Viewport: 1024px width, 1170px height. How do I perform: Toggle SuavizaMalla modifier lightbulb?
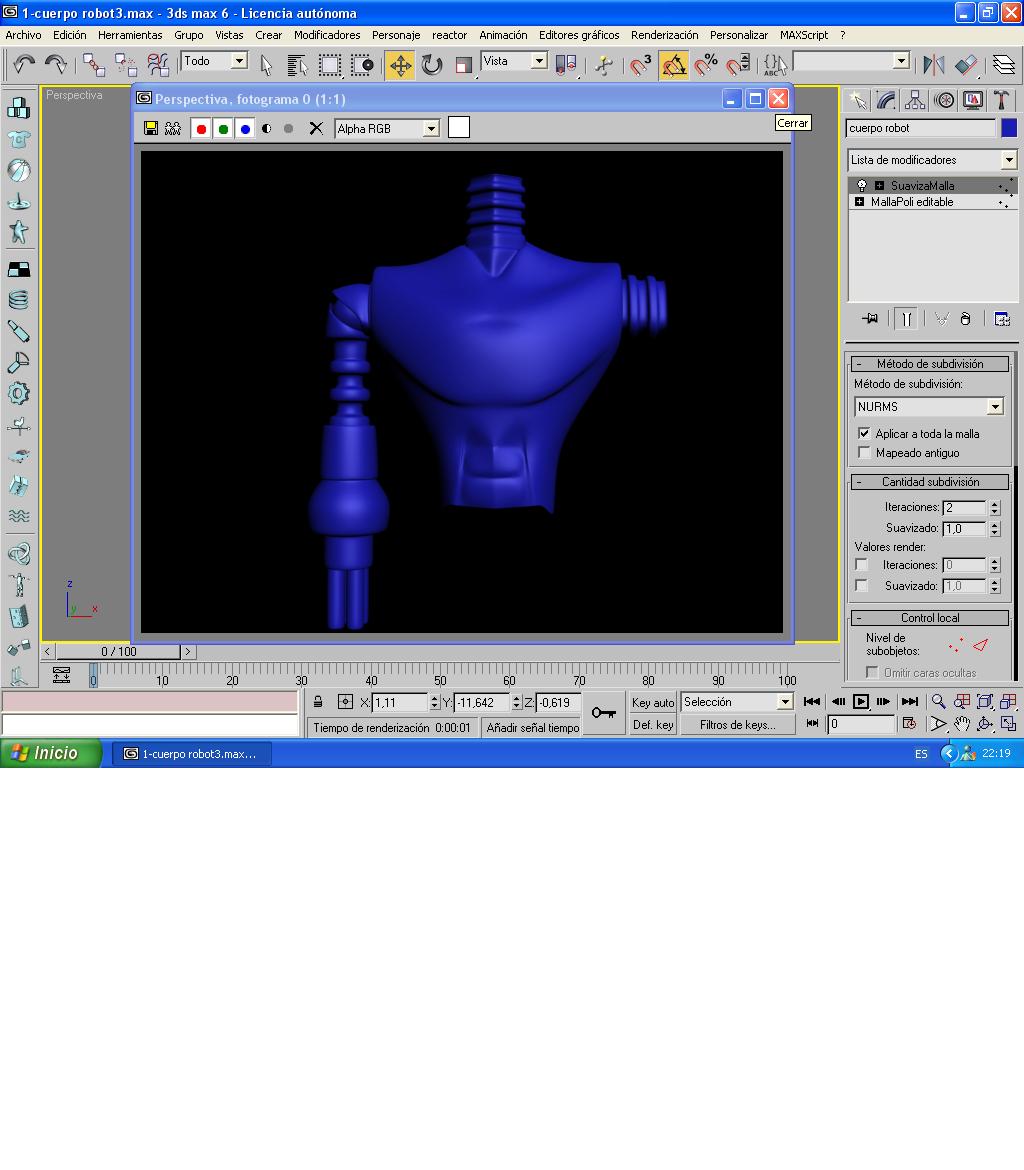(x=862, y=185)
